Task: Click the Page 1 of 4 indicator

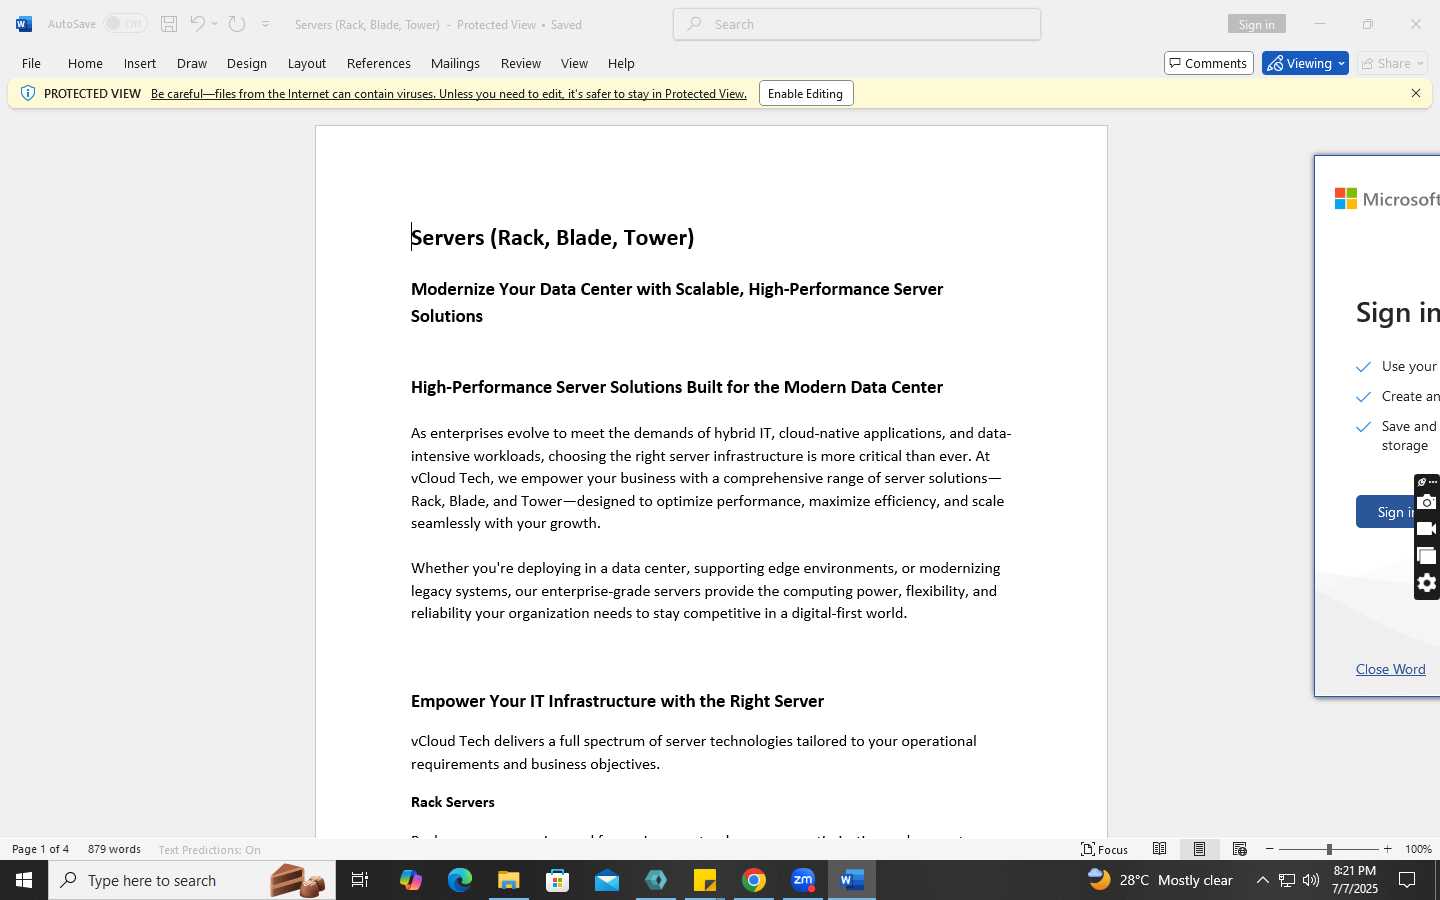Action: point(41,849)
